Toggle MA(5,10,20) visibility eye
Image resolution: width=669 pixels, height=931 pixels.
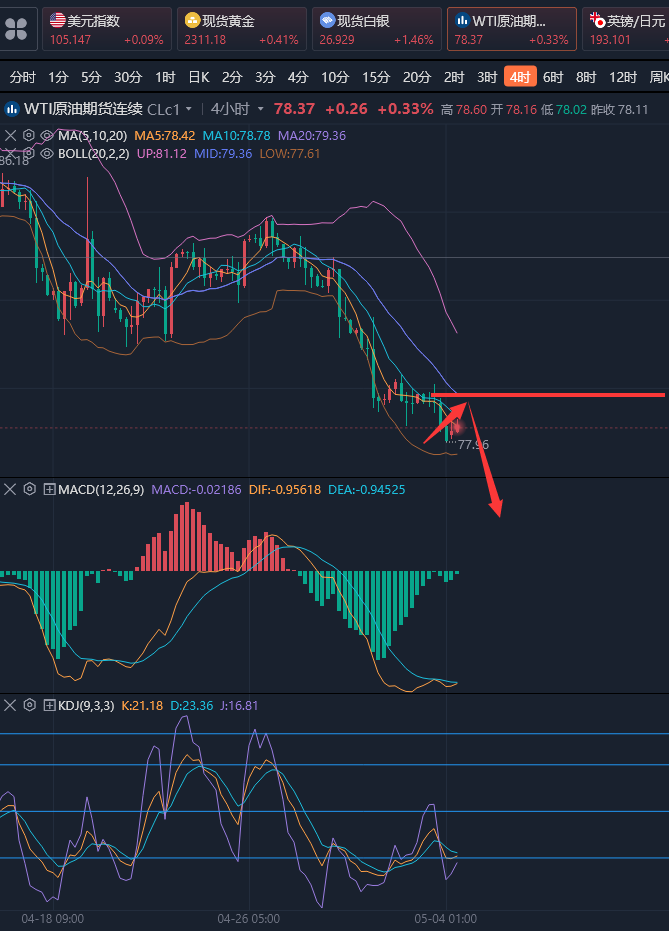tap(47, 135)
